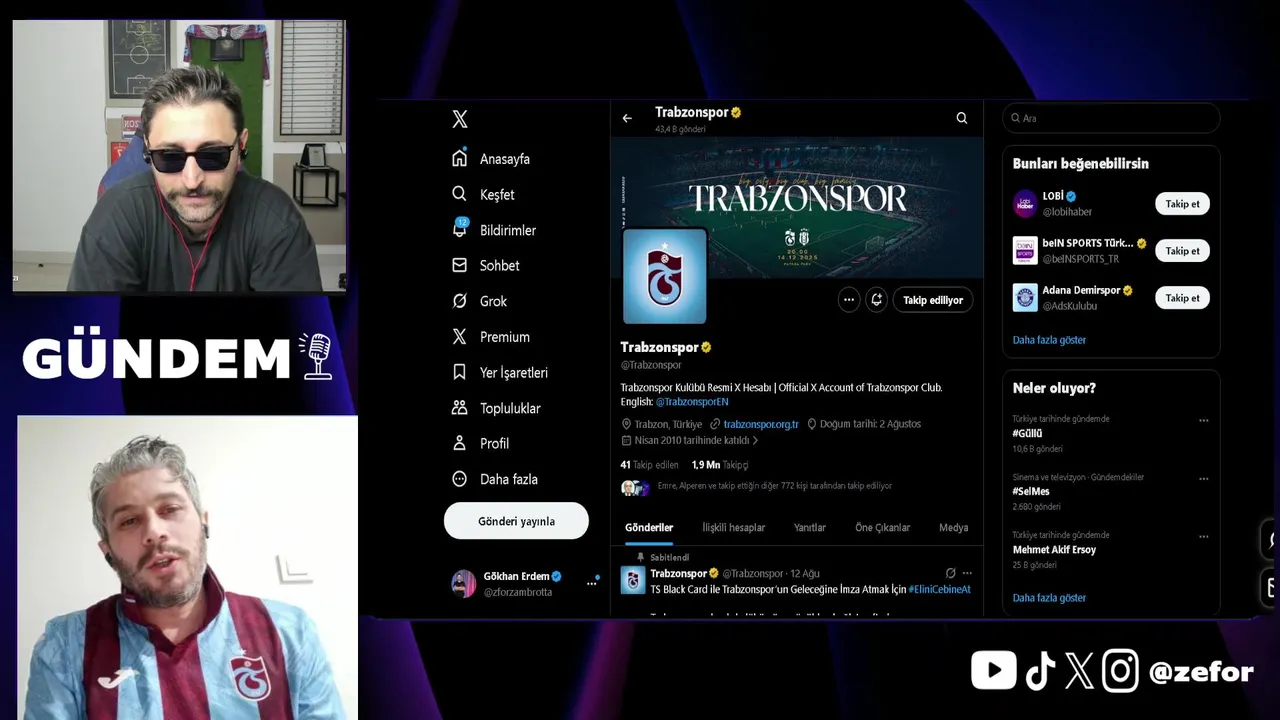Switch to Öne Çıkanlar tab

[882, 527]
